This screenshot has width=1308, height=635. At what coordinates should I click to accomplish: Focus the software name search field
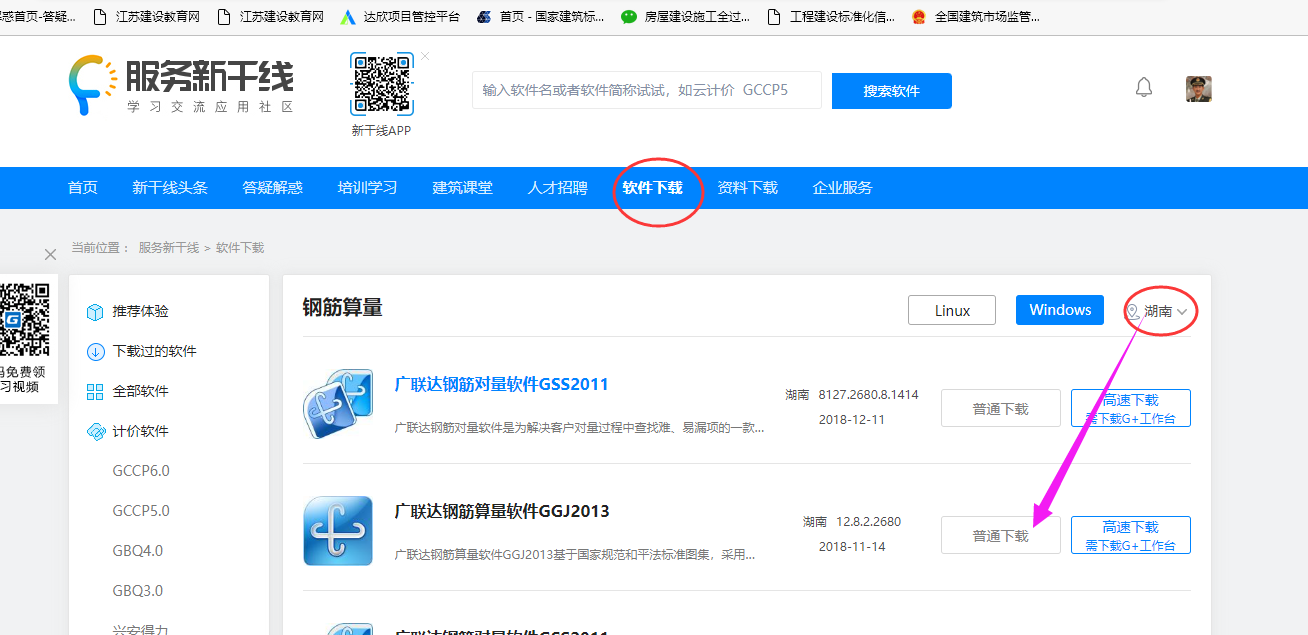647,90
